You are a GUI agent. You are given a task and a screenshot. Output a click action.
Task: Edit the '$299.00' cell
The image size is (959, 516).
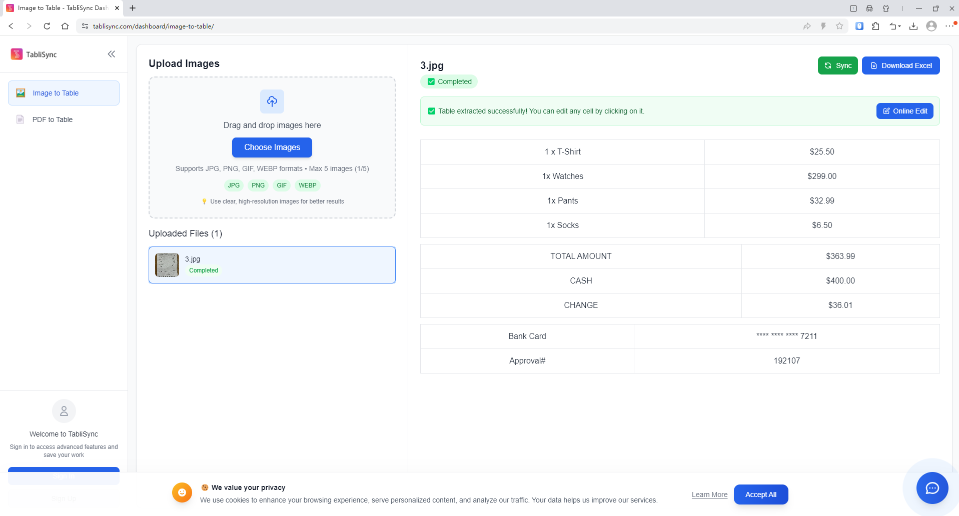[821, 176]
